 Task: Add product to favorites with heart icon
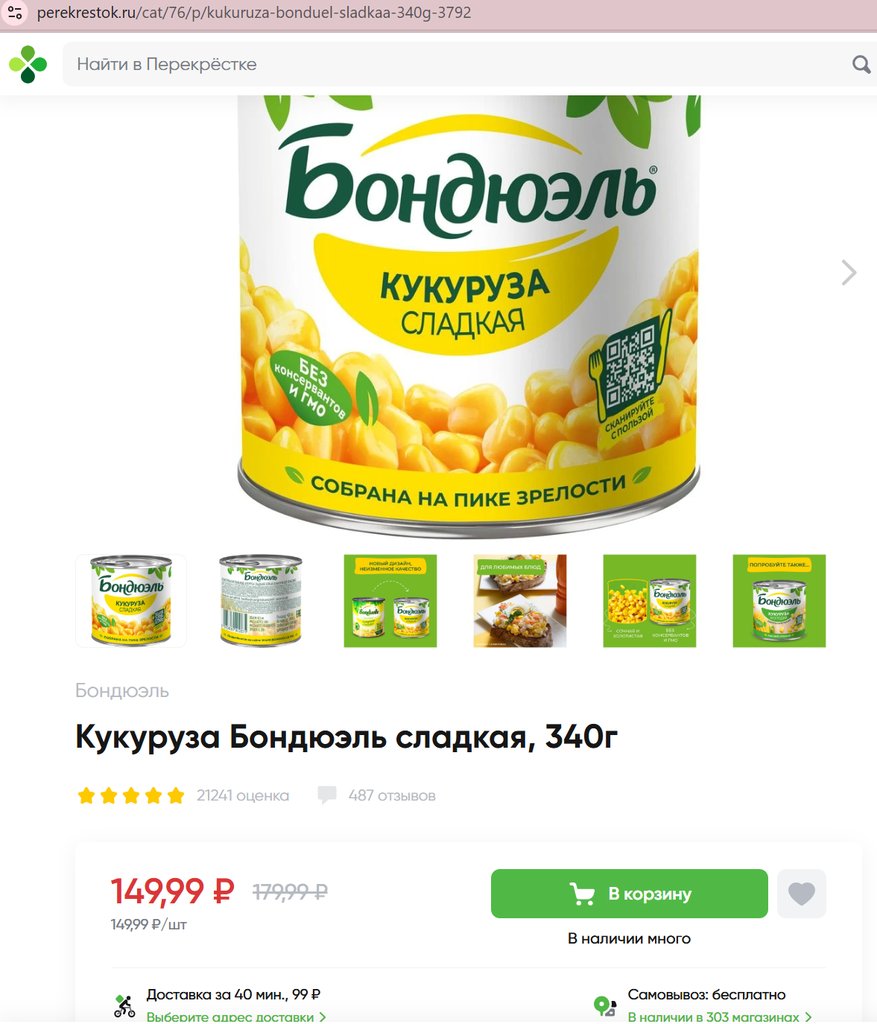click(x=801, y=893)
